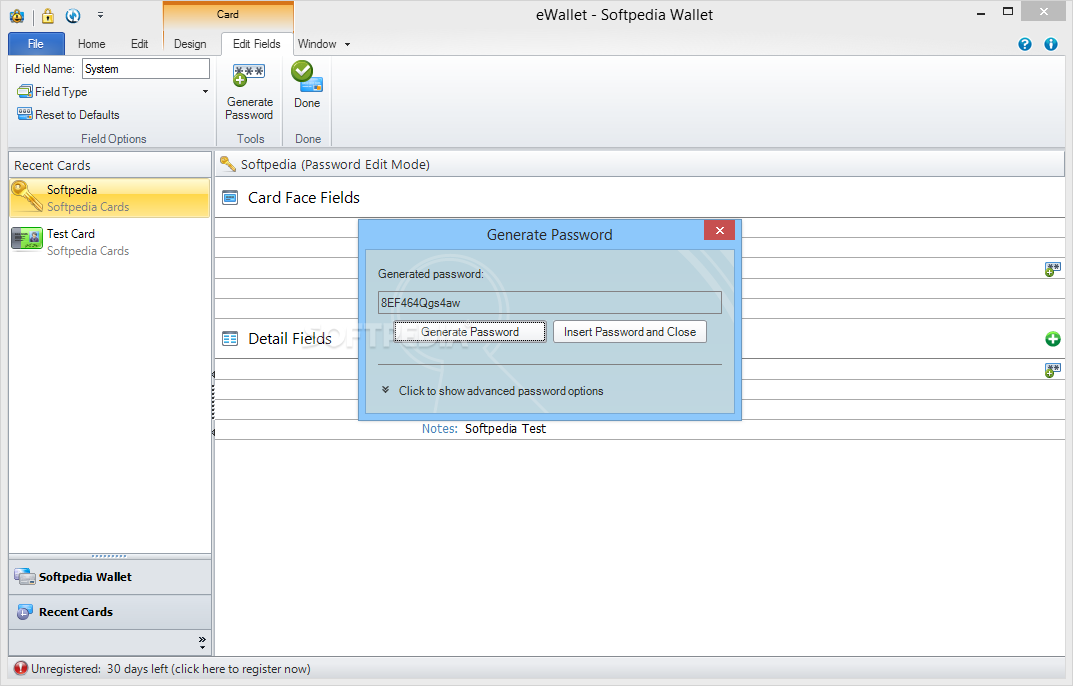Click the key icon beside Softpedia Password Edit Mode
Screen dimensions: 1073x686
pos(228,164)
